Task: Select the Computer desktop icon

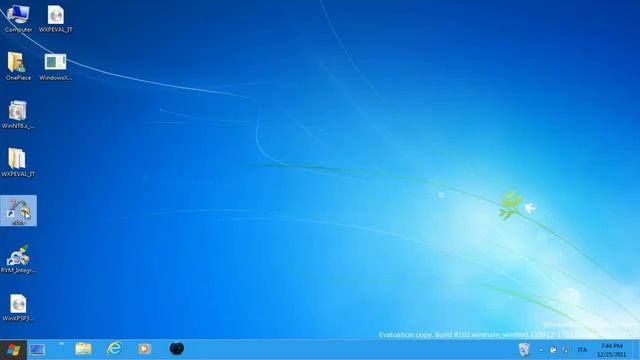Action: click(18, 19)
